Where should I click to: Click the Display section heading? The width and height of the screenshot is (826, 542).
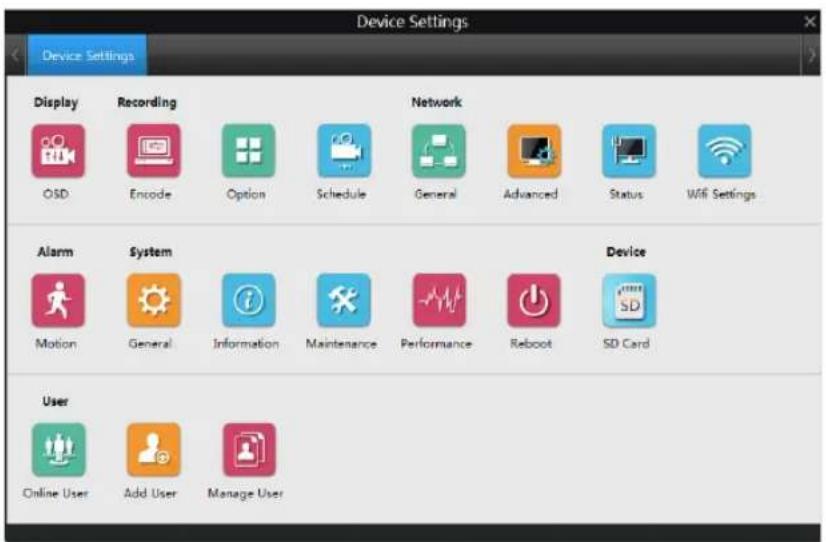(x=55, y=102)
